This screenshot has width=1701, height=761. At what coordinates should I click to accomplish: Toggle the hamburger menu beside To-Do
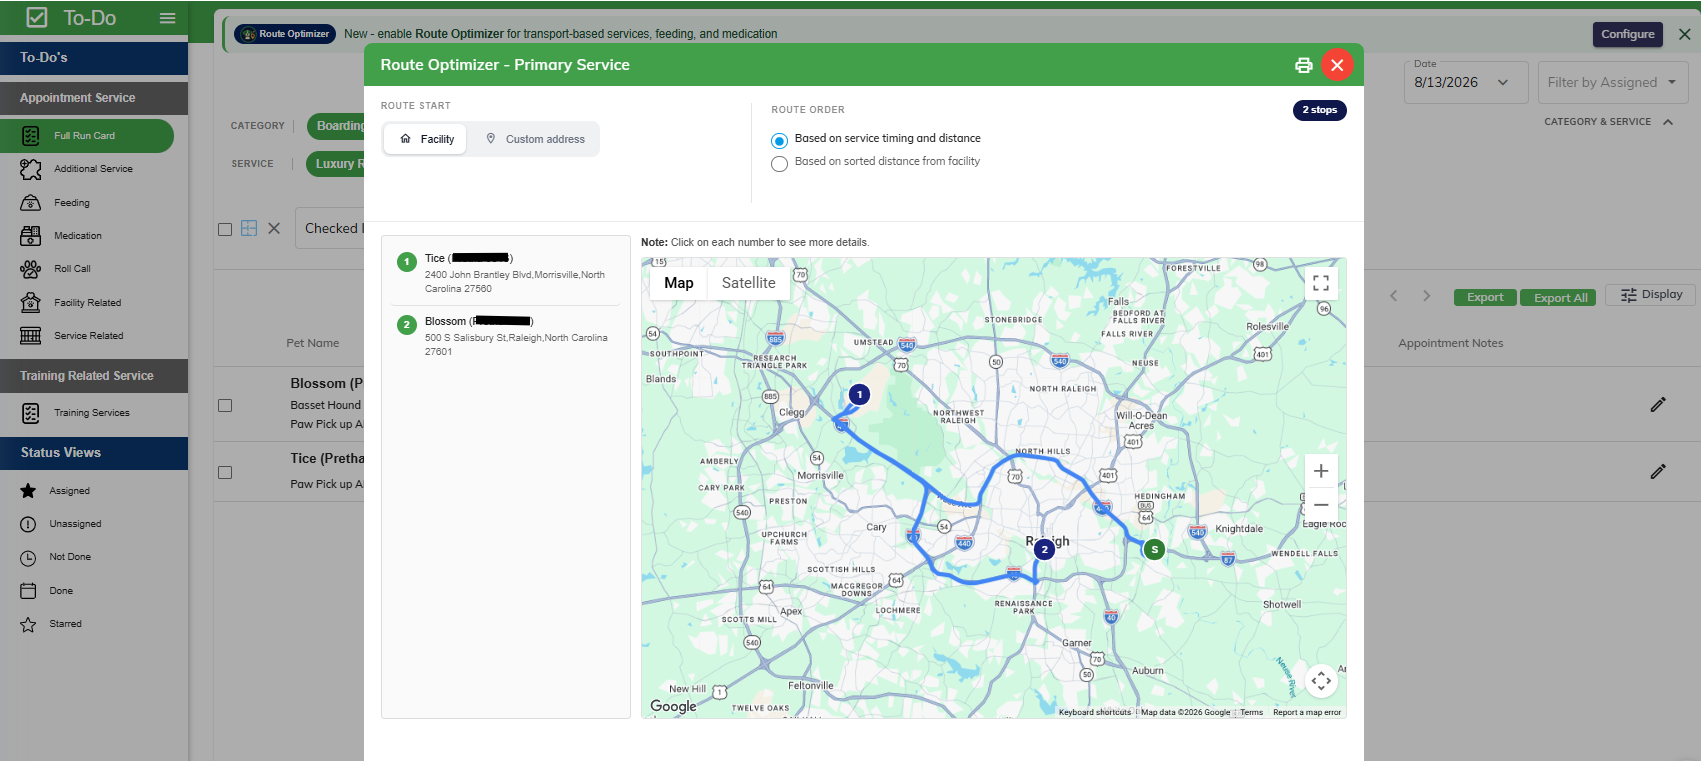167,18
